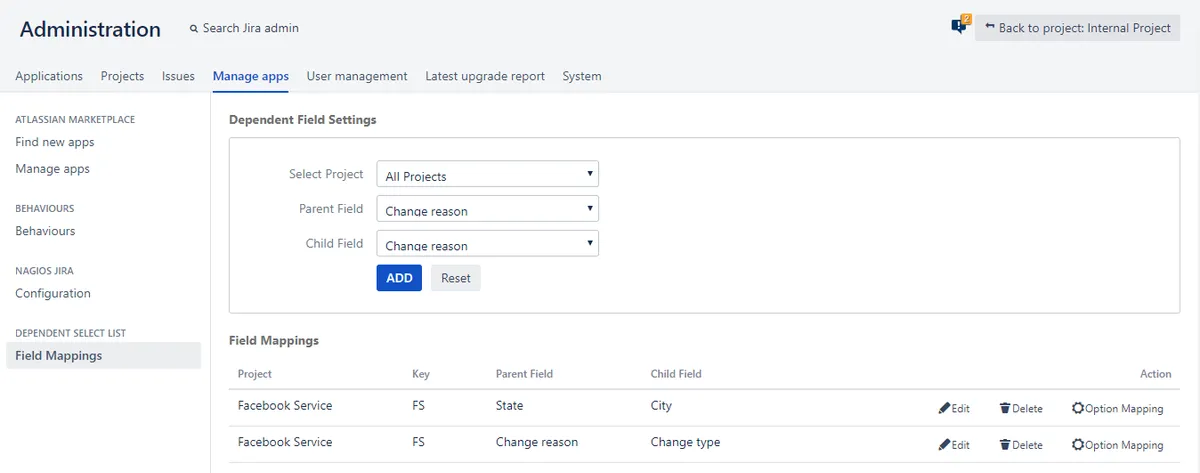The height and width of the screenshot is (473, 1200).
Task: Select Field Mappings in sidebar
Action: (103, 355)
